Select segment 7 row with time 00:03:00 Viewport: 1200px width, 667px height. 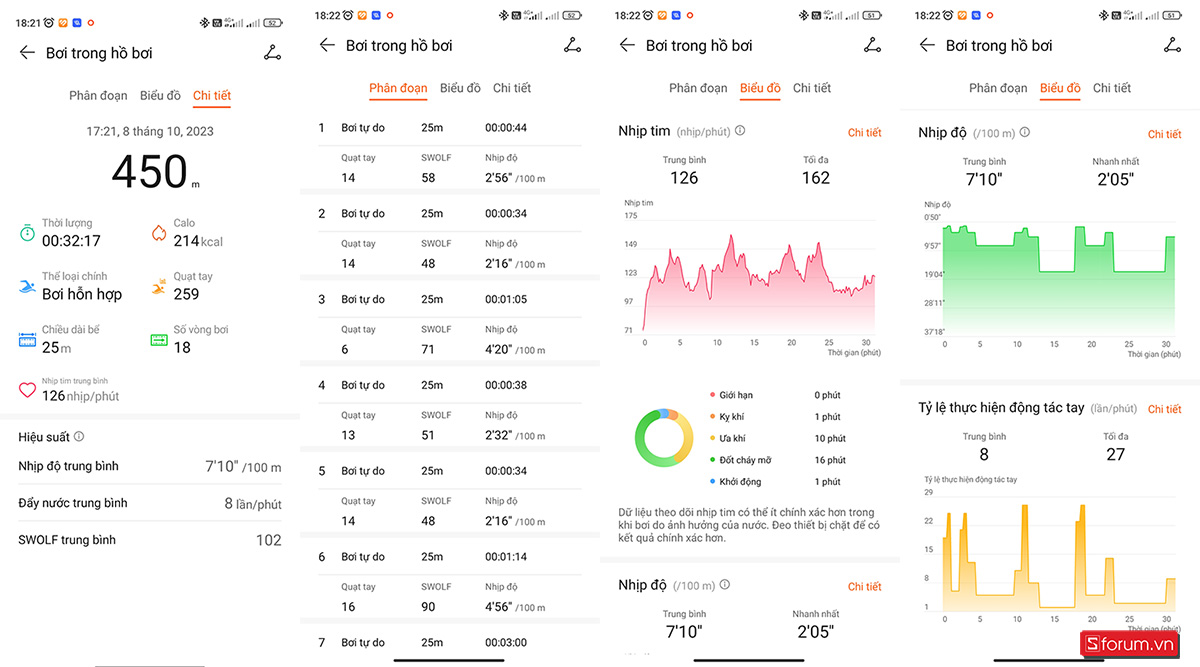(450, 642)
